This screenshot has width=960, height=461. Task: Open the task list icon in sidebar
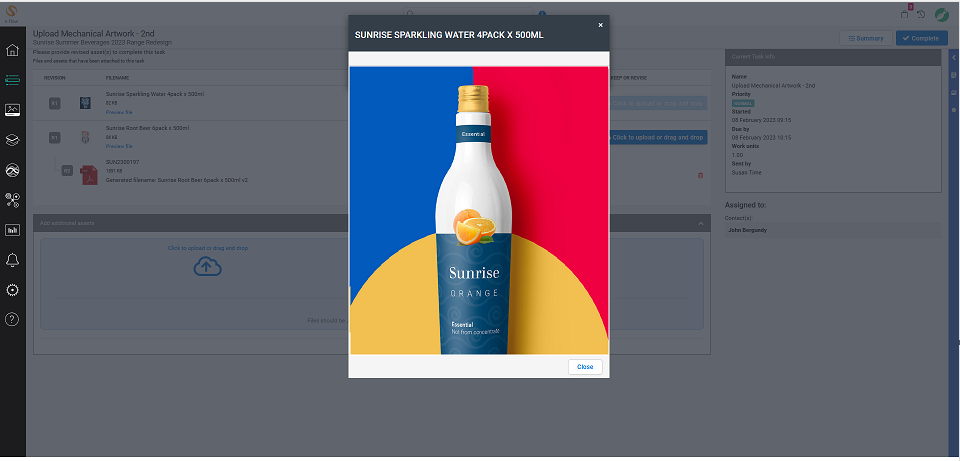(x=12, y=80)
